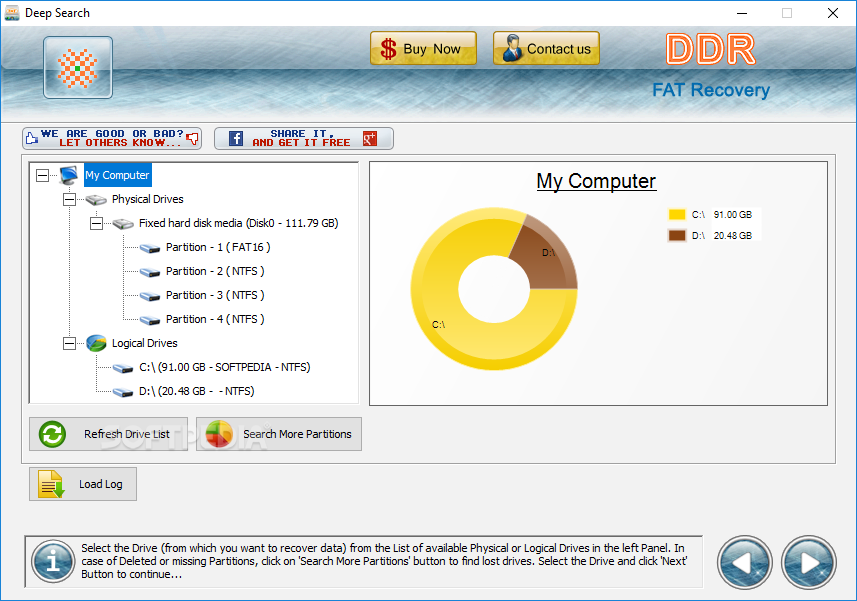Click the Deep Search logo icon
857x601 pixels.
[x=78, y=67]
